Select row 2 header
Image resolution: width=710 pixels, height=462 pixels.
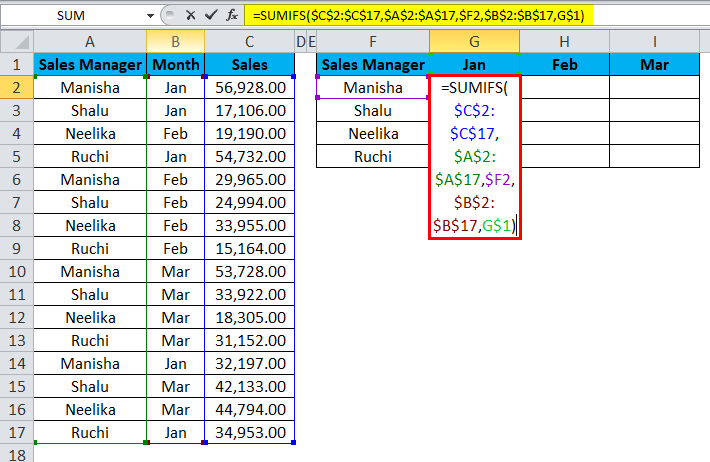point(17,87)
